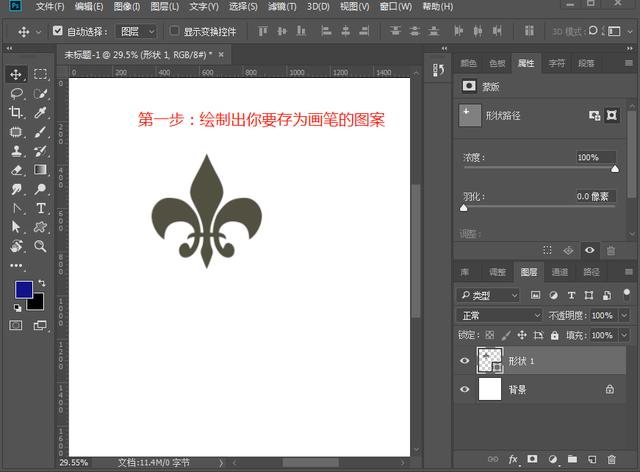
Task: Toggle pixel layer filter
Action: point(535,295)
